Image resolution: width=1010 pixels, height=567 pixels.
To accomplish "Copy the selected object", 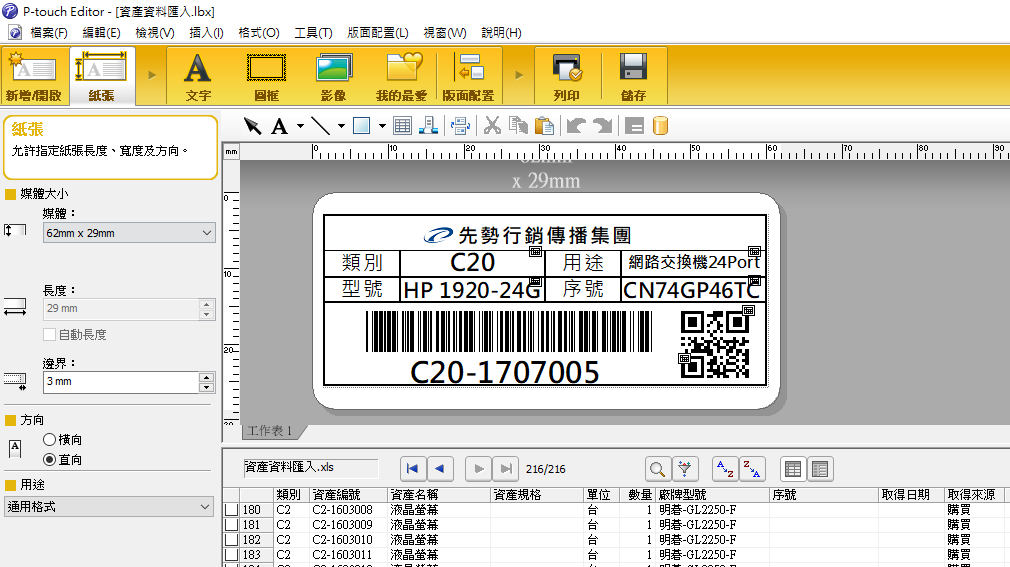I will click(519, 126).
